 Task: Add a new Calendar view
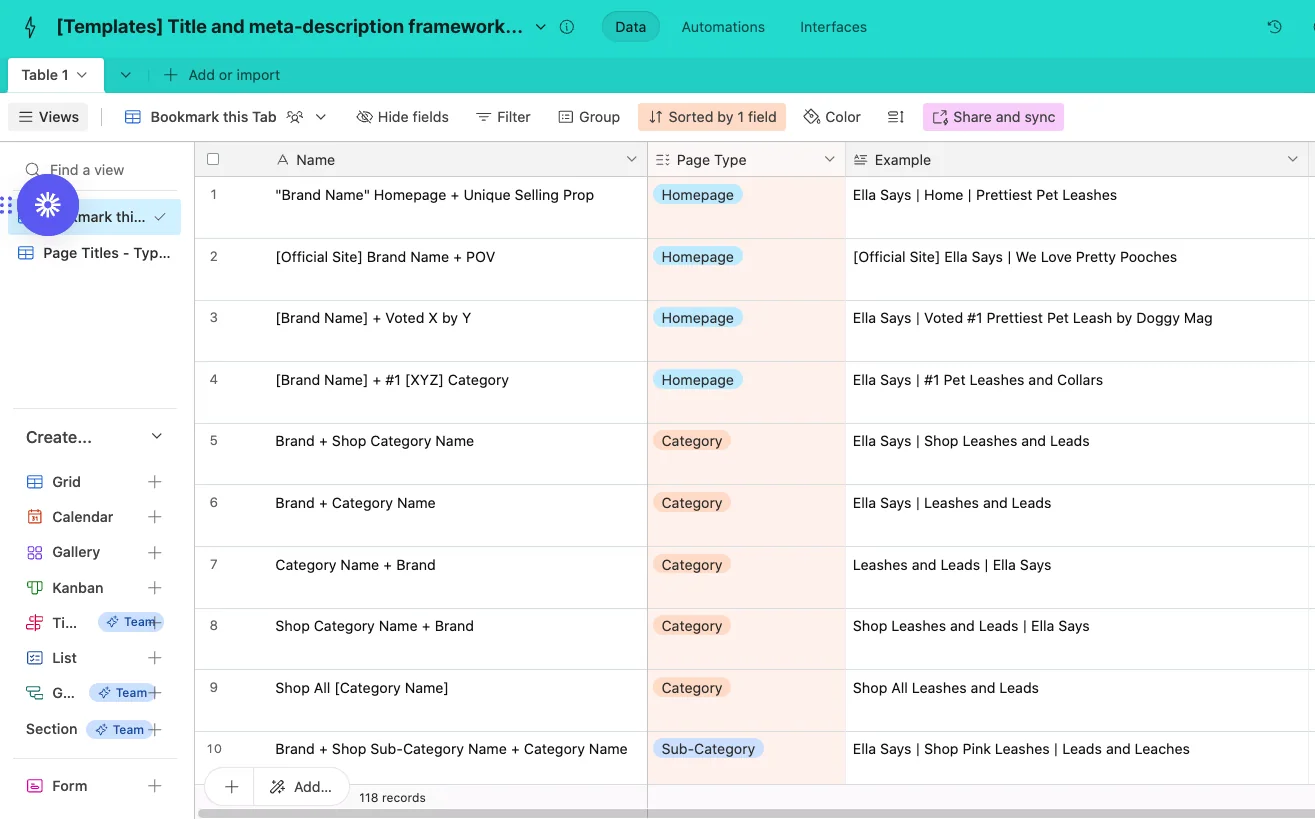155,517
